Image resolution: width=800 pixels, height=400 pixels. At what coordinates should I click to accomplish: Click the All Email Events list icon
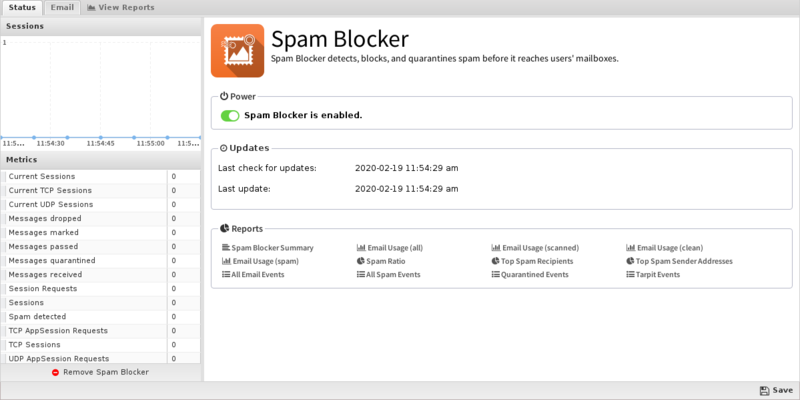pos(226,274)
